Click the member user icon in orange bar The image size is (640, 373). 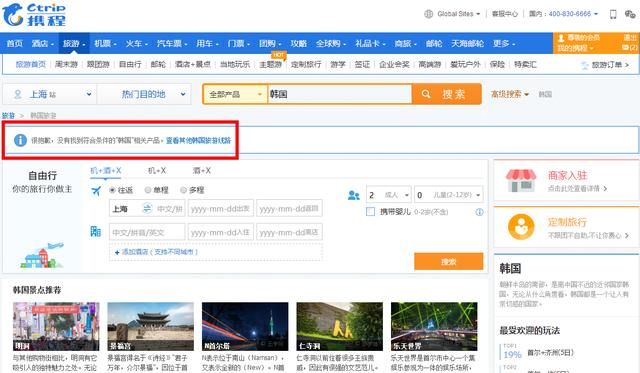(561, 38)
